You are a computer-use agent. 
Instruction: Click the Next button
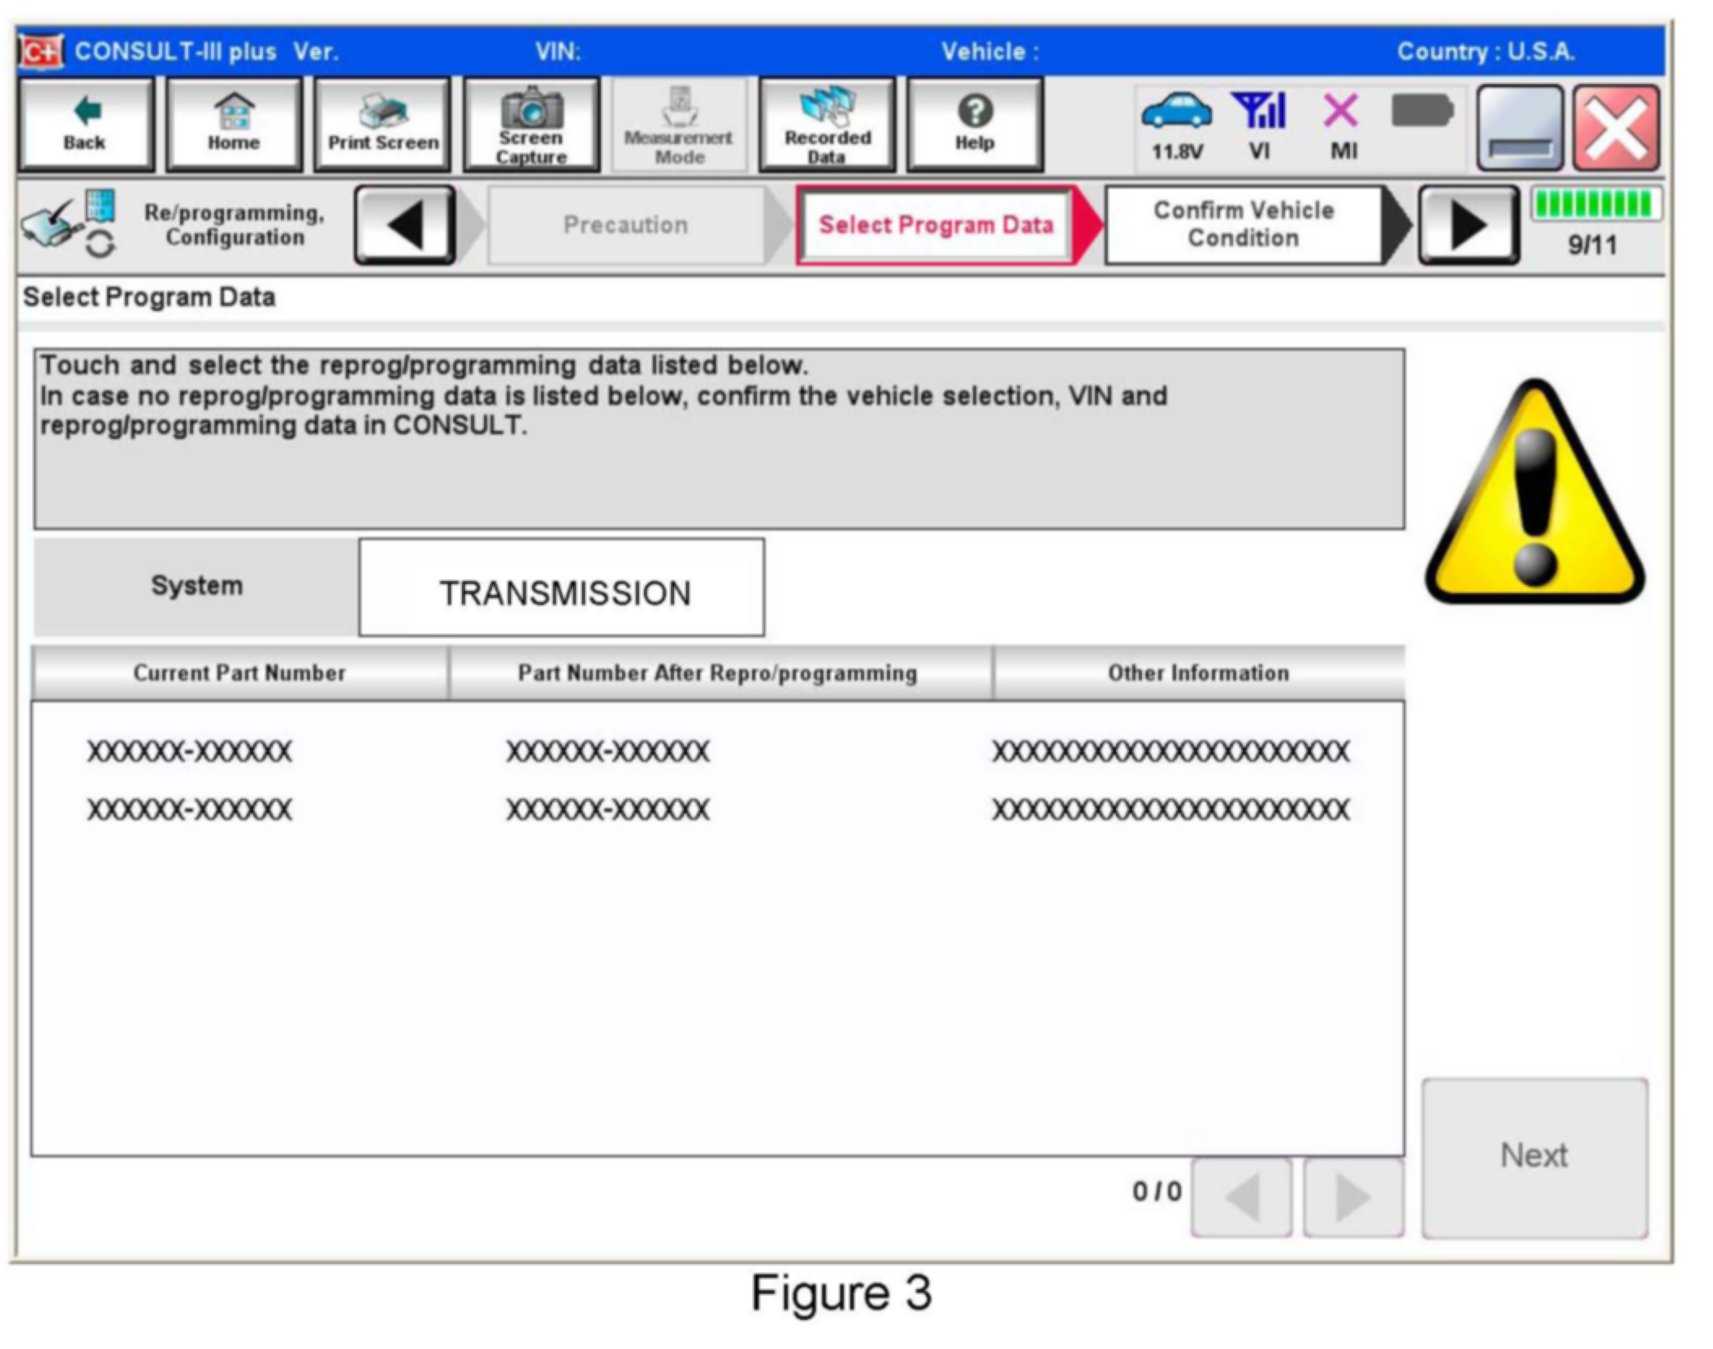(1534, 1156)
